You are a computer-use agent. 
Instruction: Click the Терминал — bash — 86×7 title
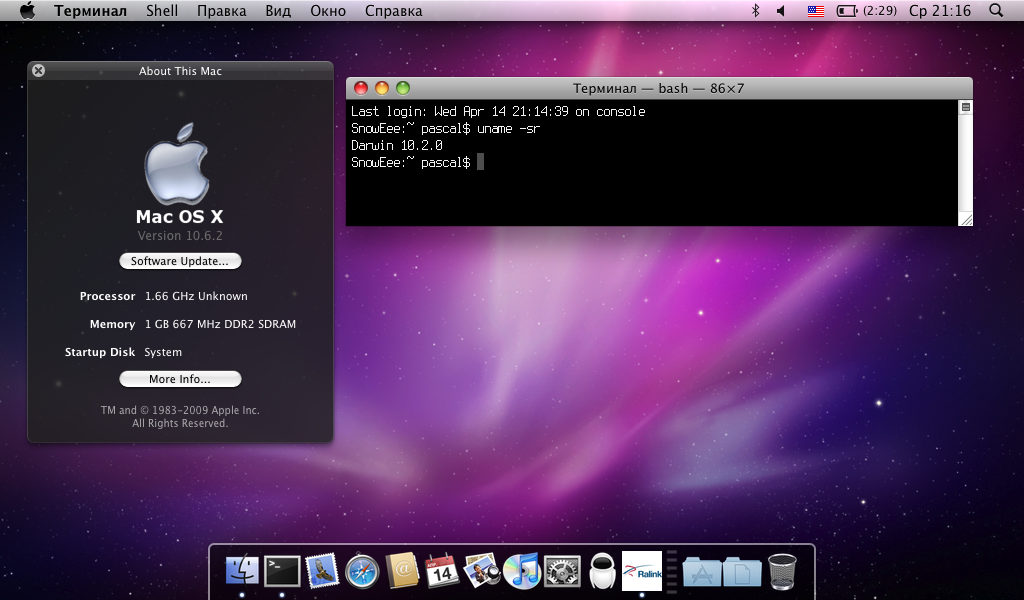click(658, 88)
